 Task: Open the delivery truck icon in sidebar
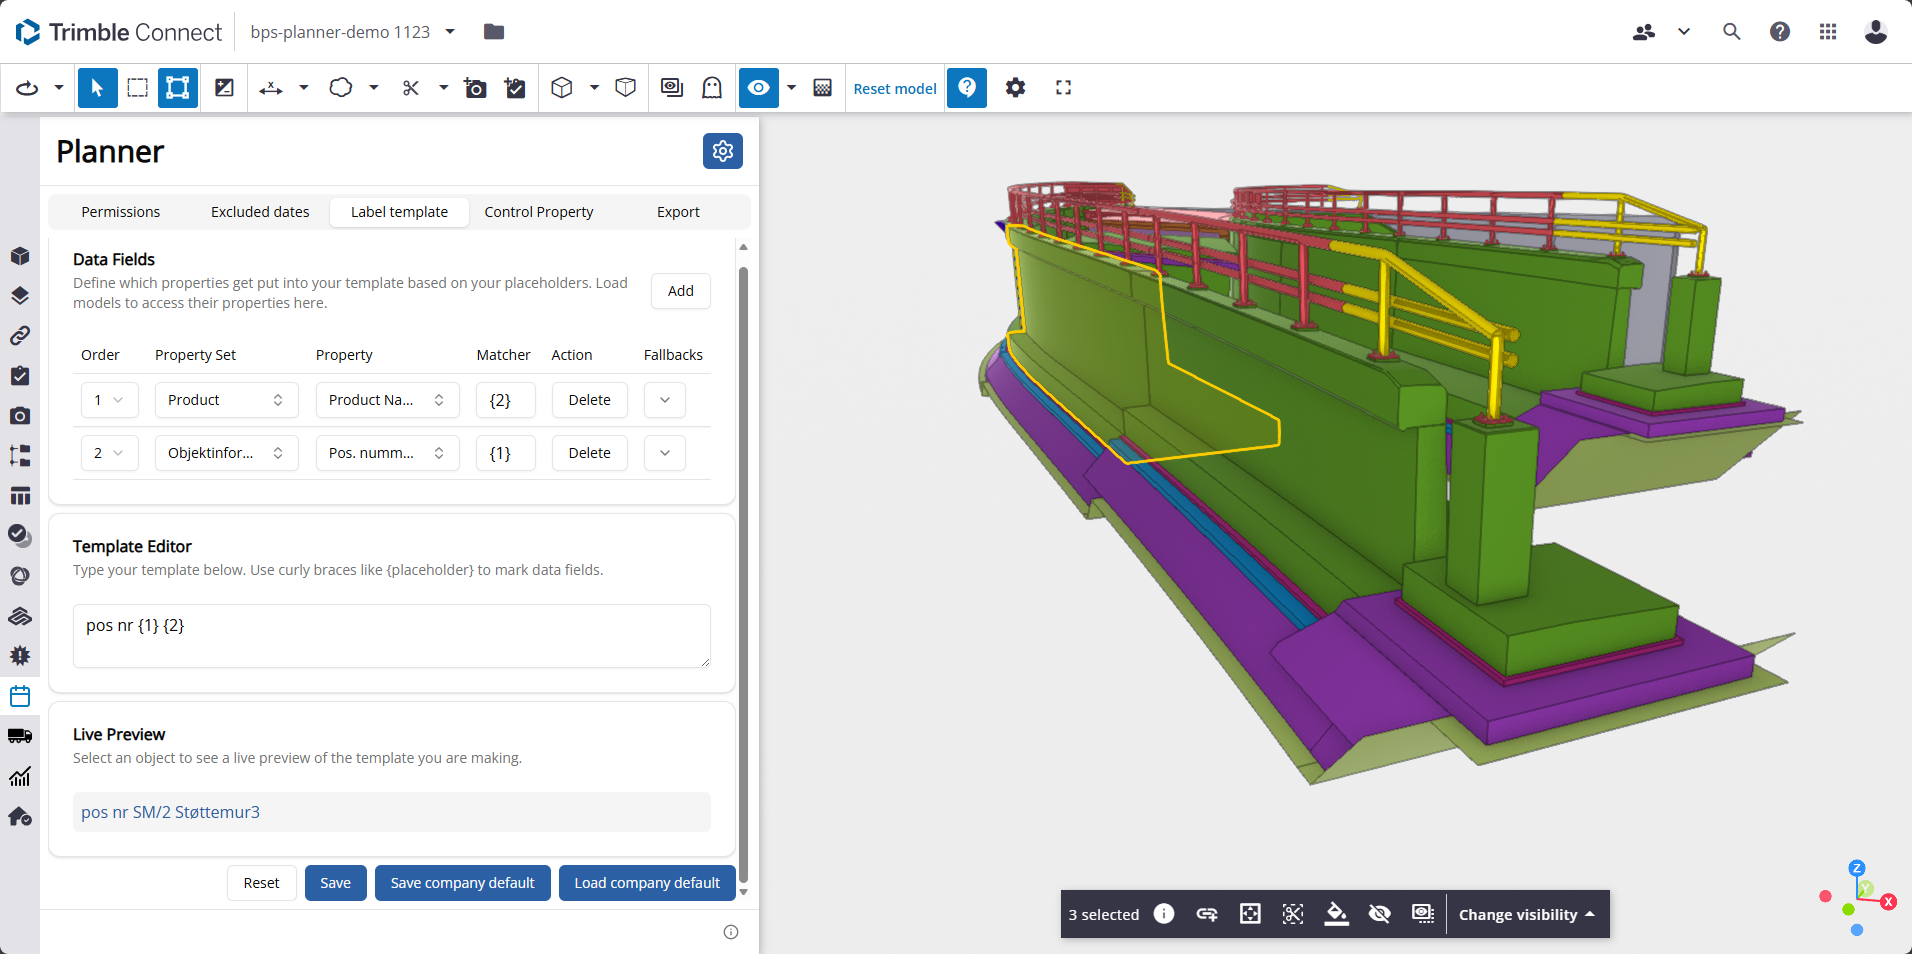tap(20, 736)
